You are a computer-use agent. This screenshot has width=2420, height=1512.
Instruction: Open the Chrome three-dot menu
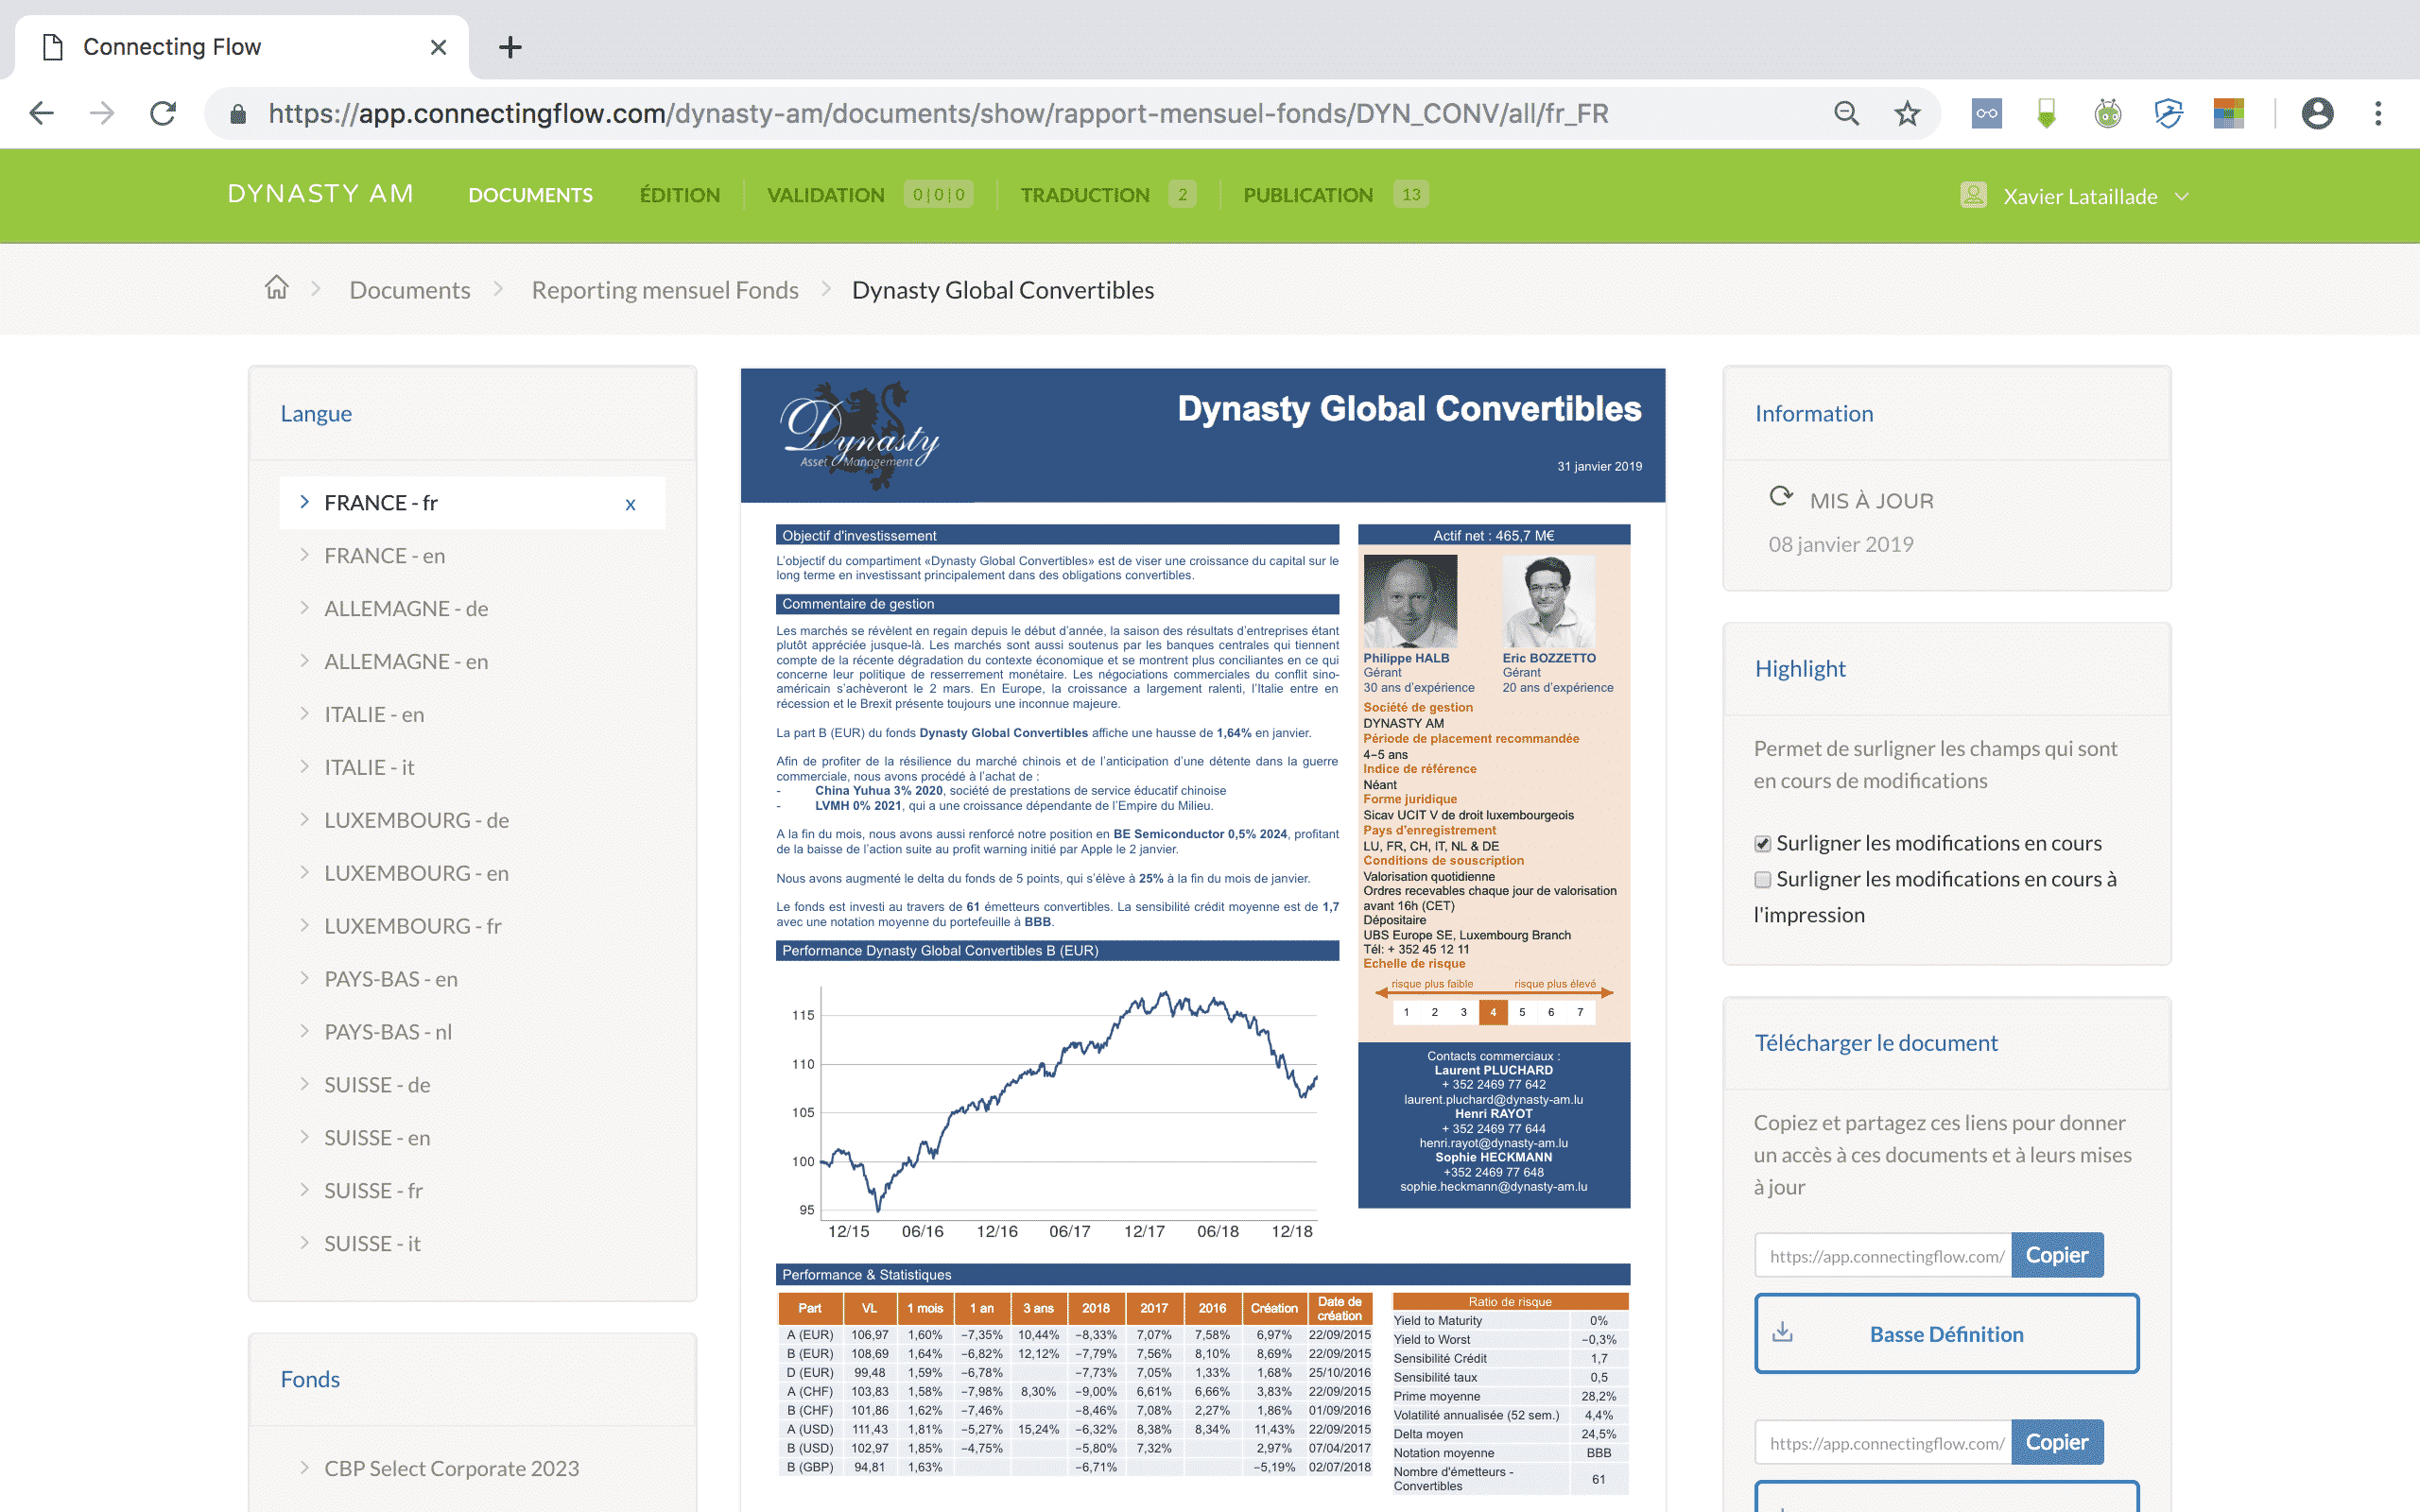coord(2378,113)
